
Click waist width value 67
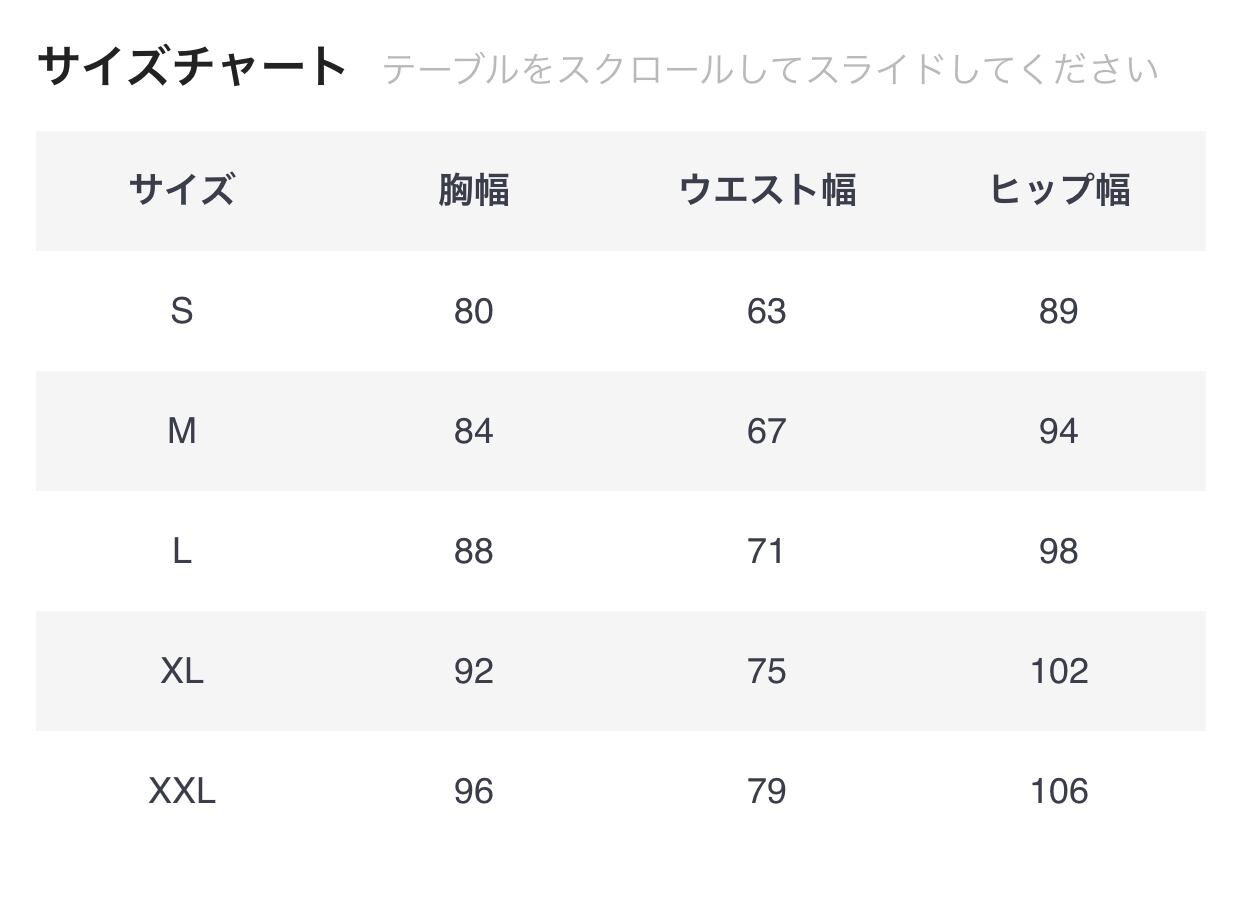point(766,431)
